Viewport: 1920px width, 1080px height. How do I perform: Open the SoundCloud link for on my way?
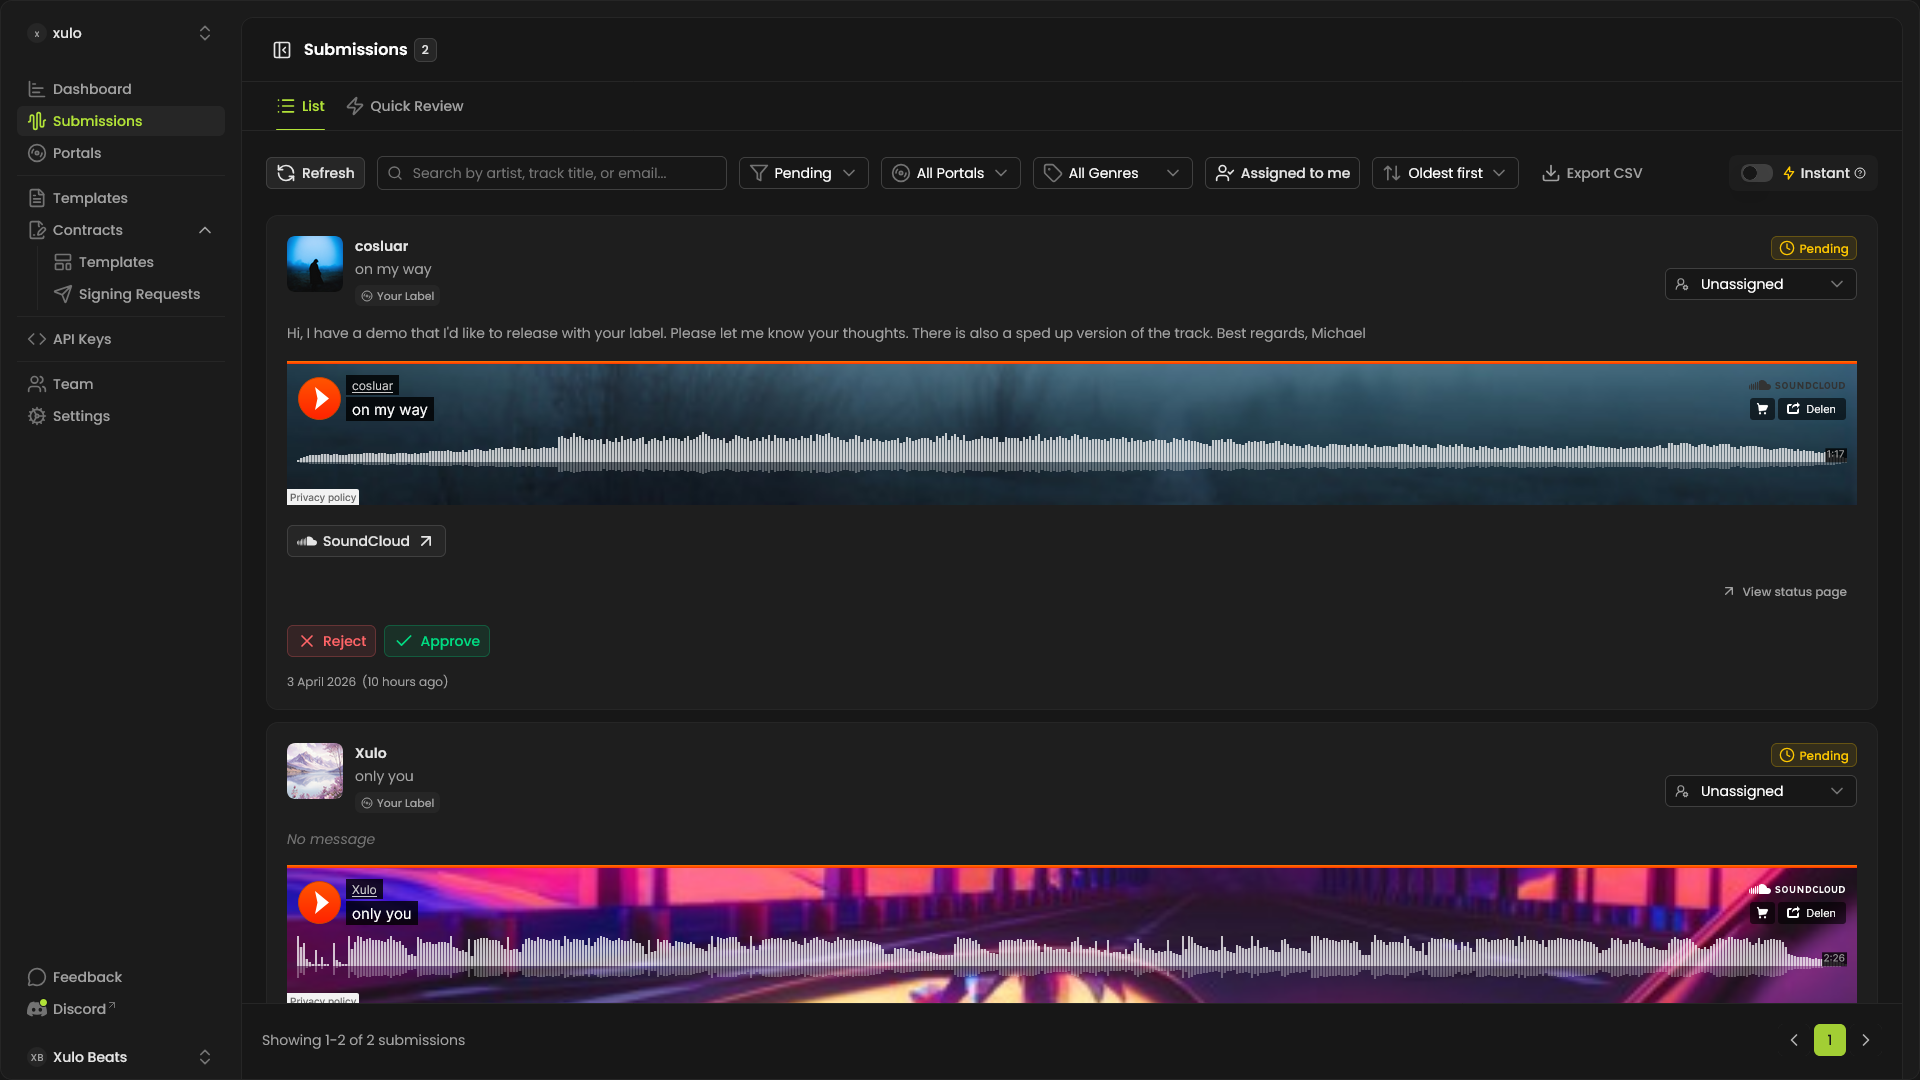[x=365, y=541]
